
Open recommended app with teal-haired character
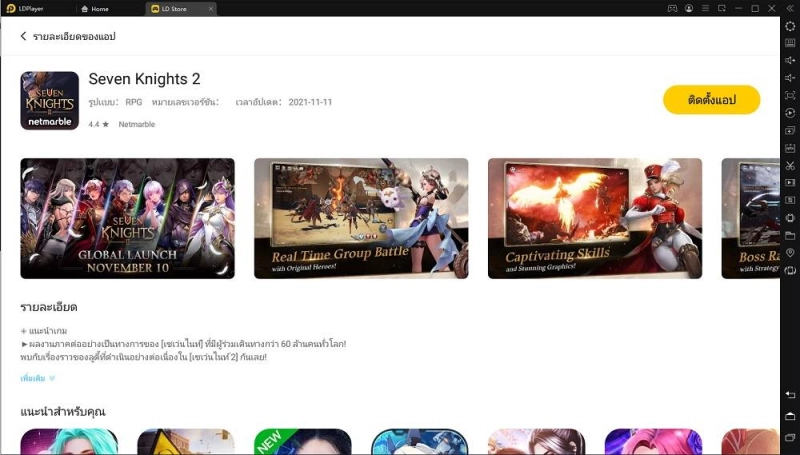pyautogui.click(x=69, y=442)
